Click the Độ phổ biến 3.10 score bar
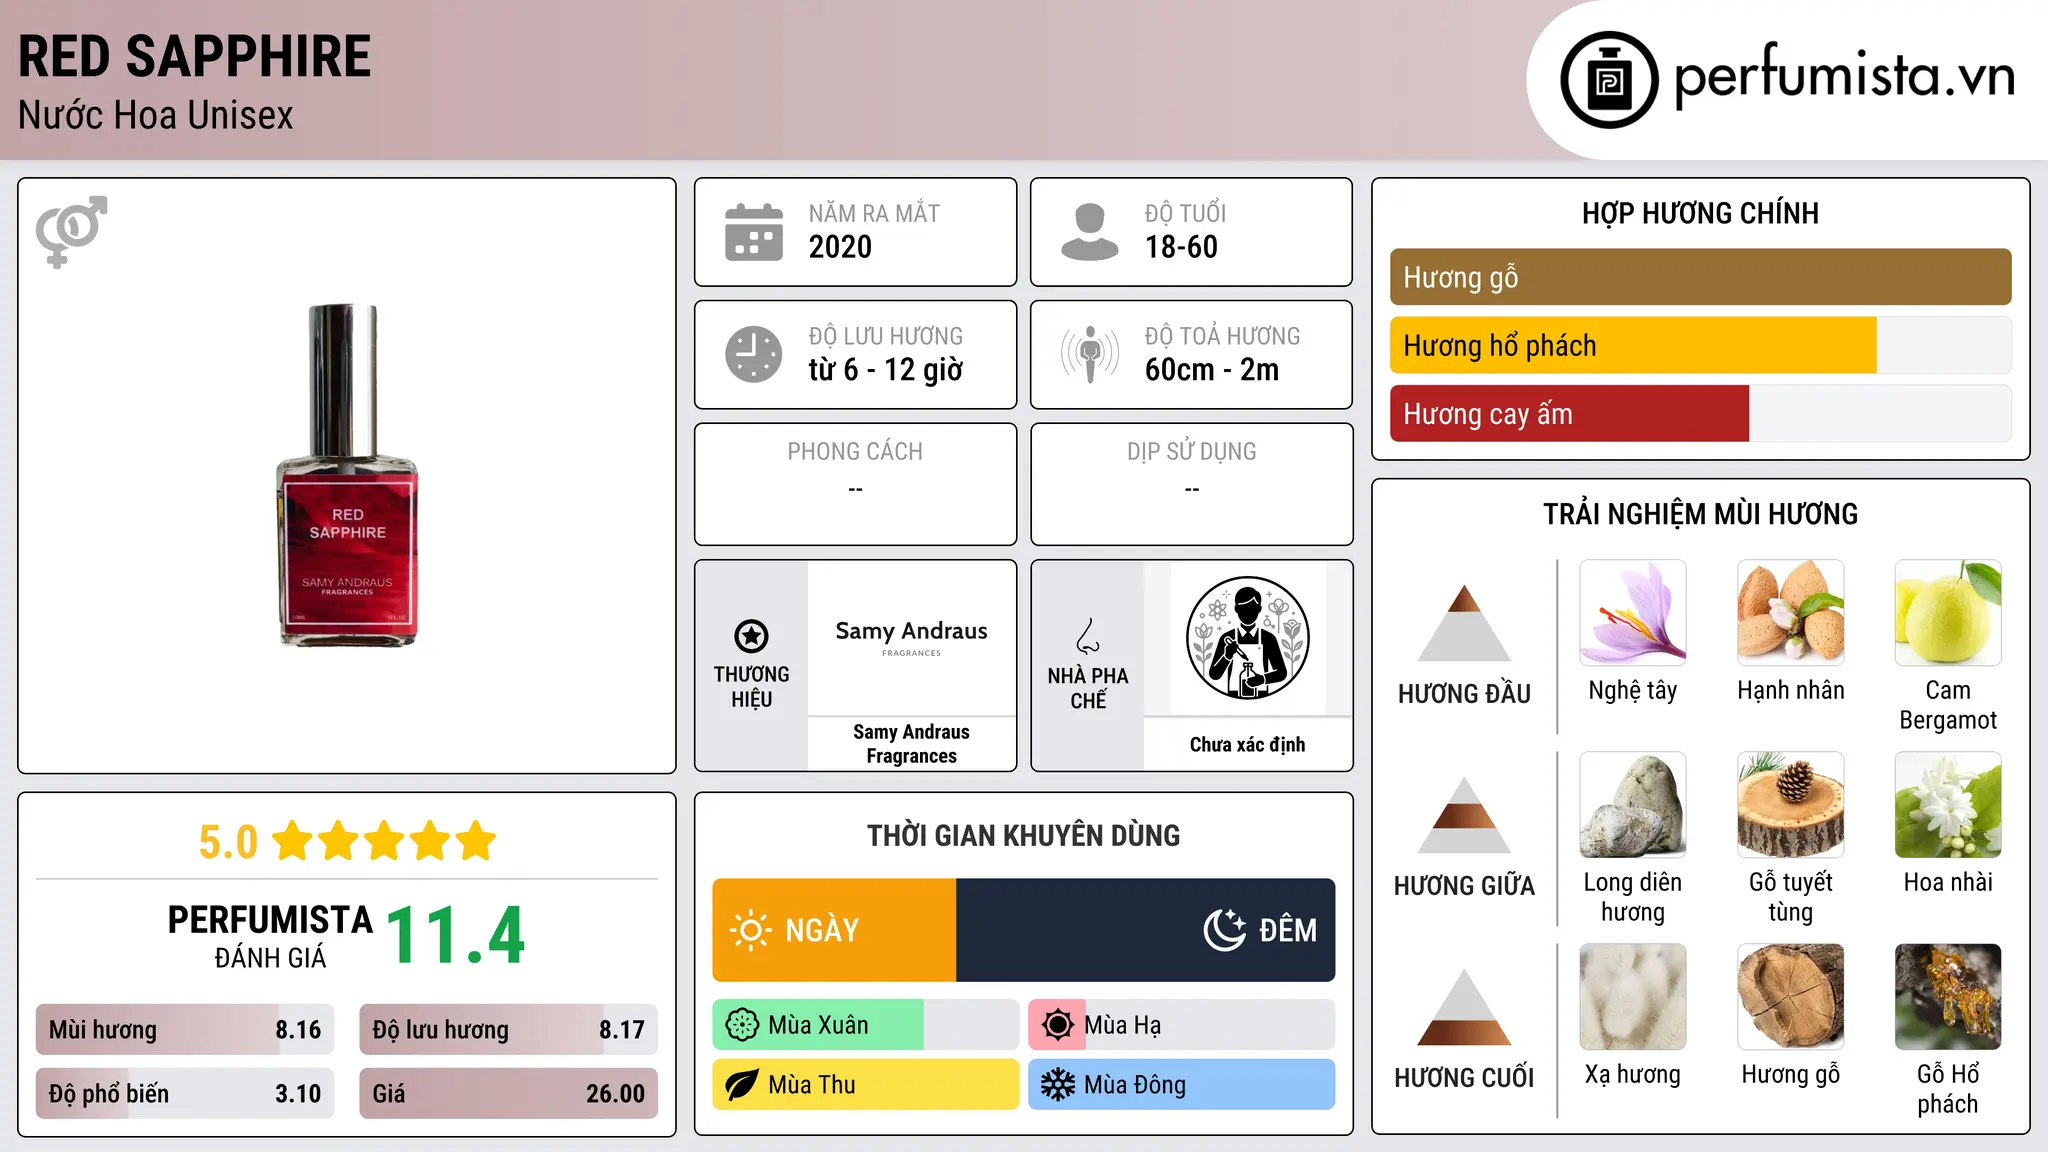The image size is (2048, 1152). pyautogui.click(x=185, y=1093)
